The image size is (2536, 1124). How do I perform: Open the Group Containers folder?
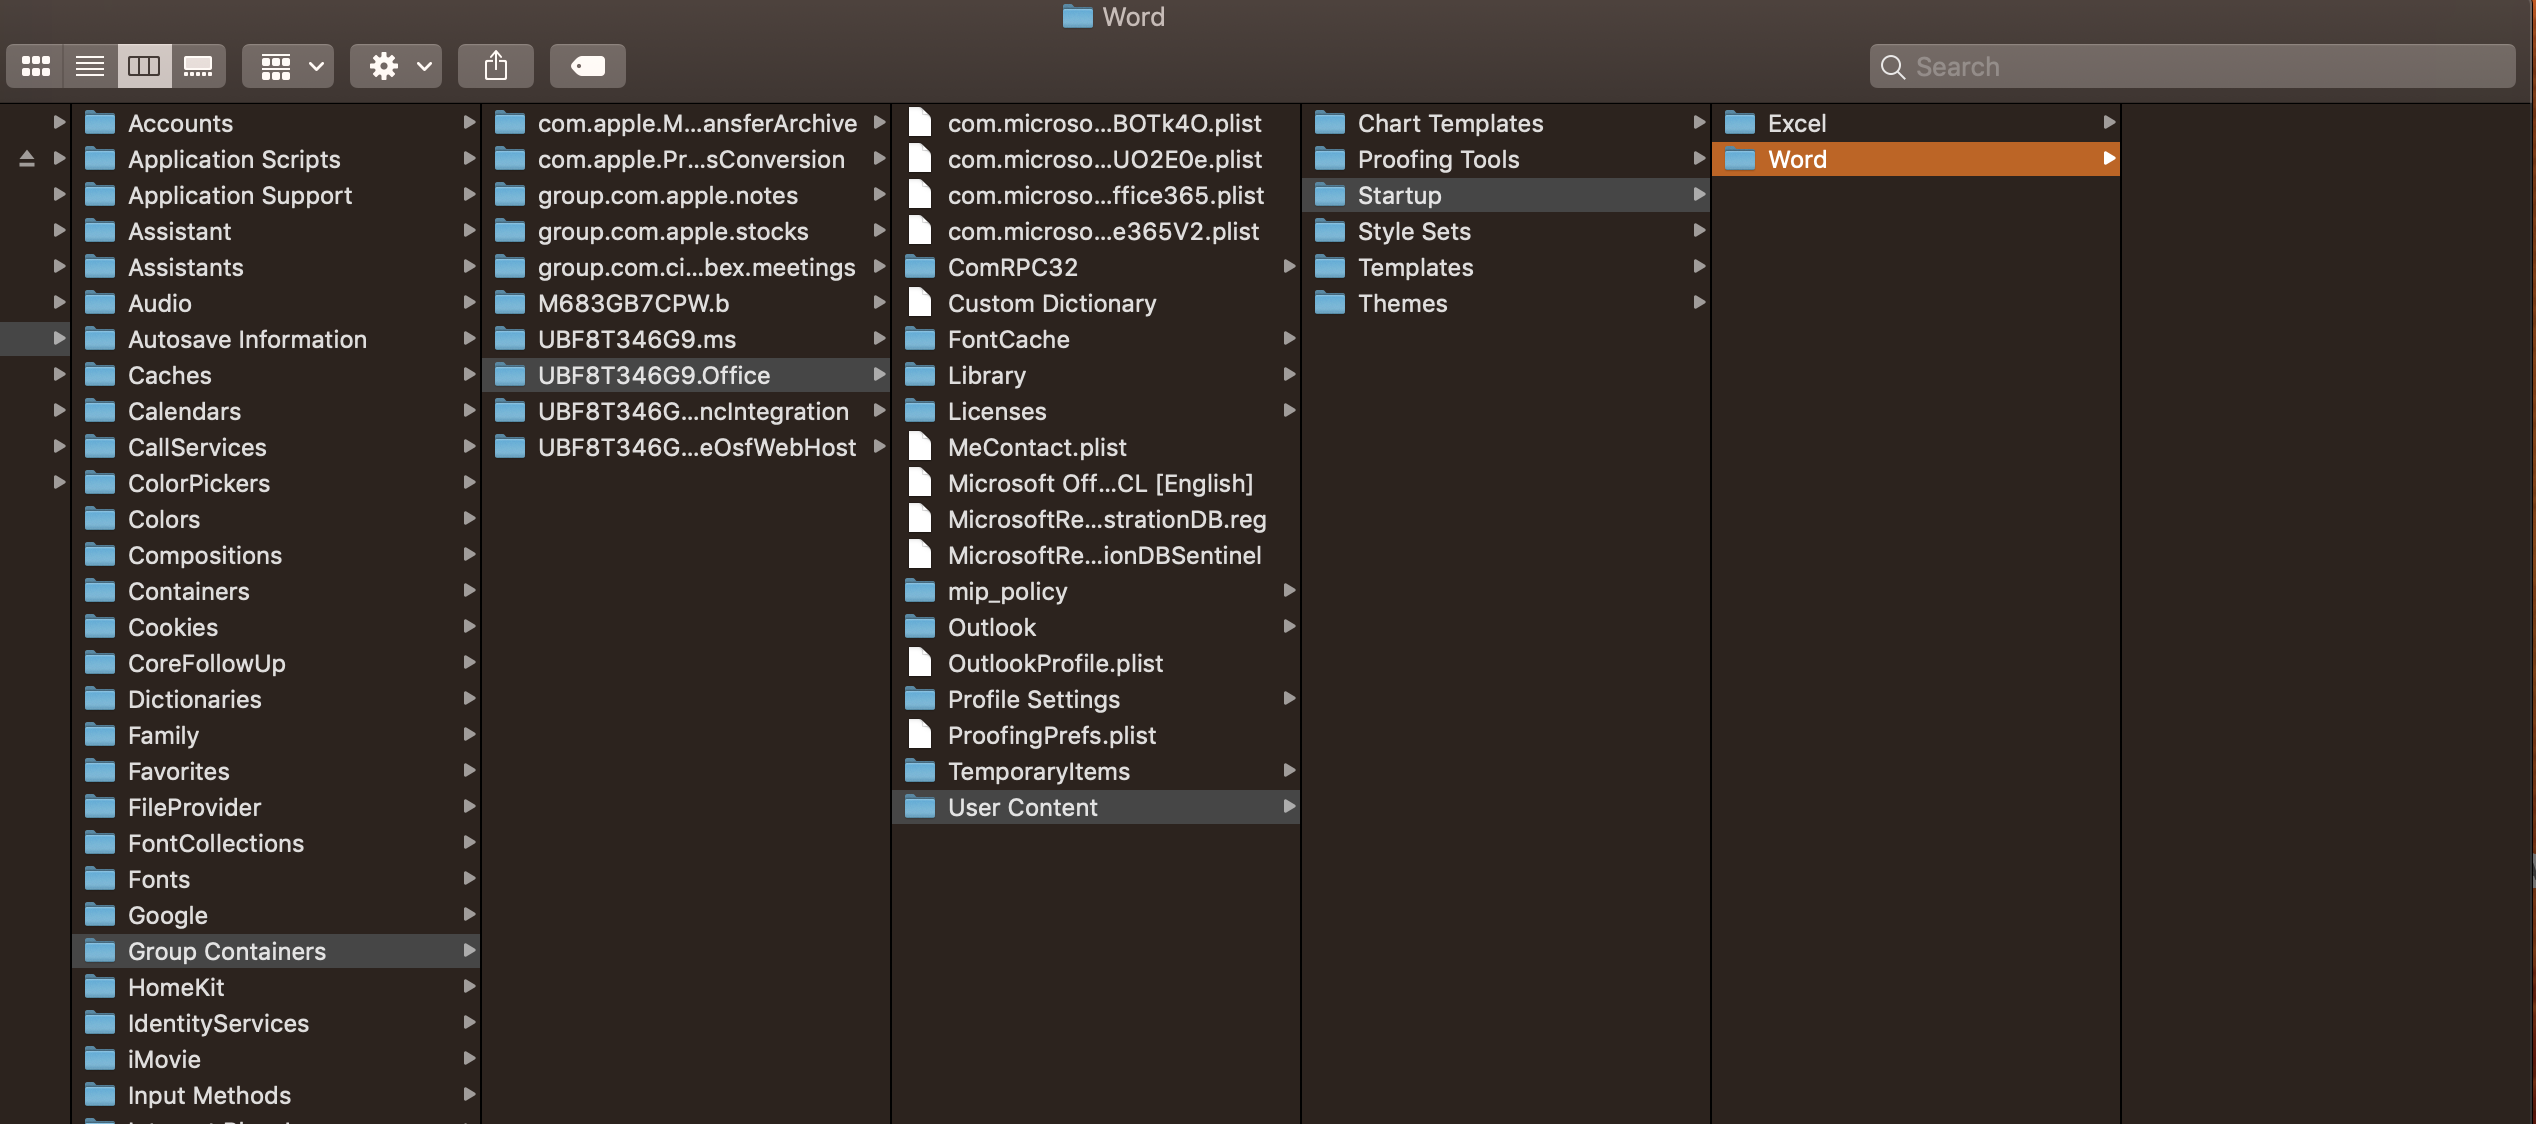[x=276, y=951]
